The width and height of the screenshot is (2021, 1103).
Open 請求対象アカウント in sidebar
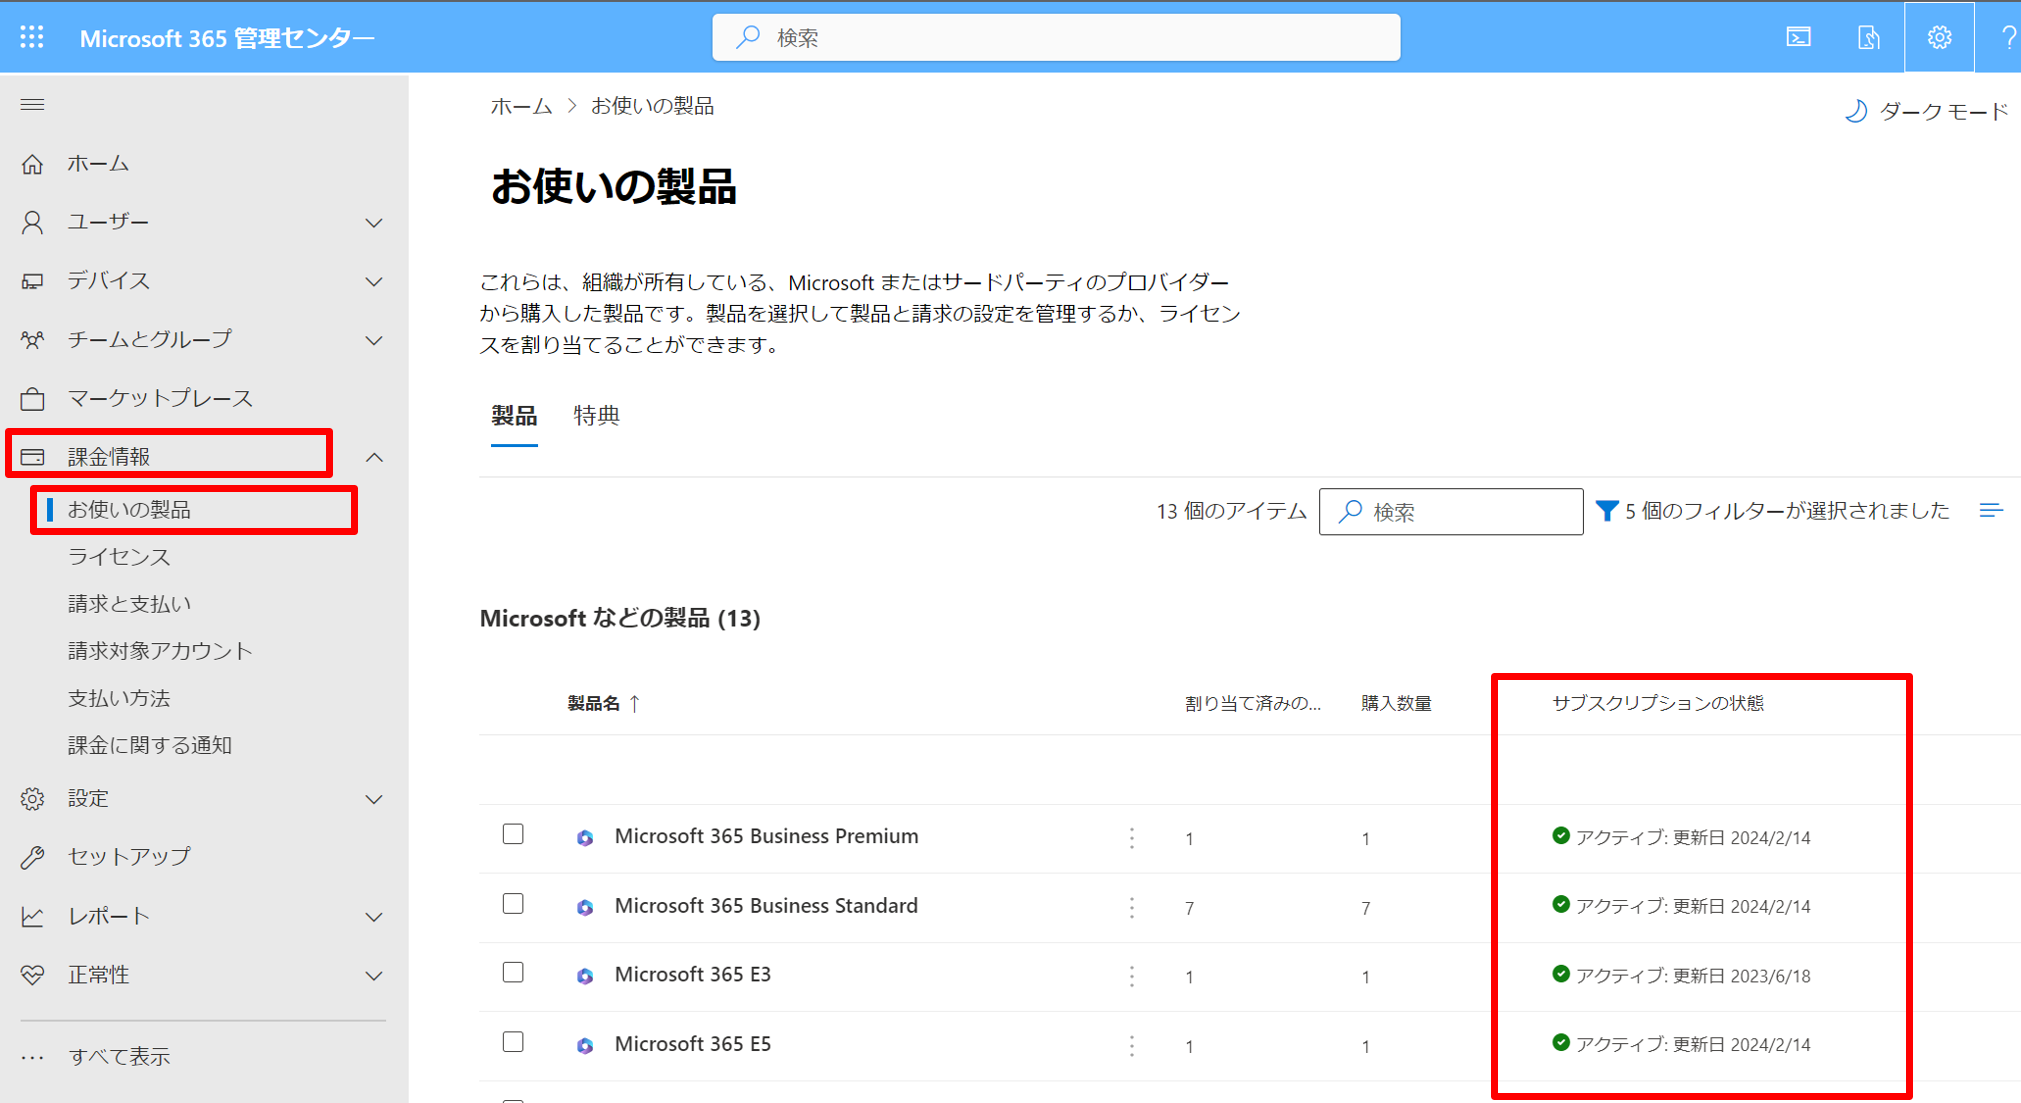pyautogui.click(x=160, y=651)
